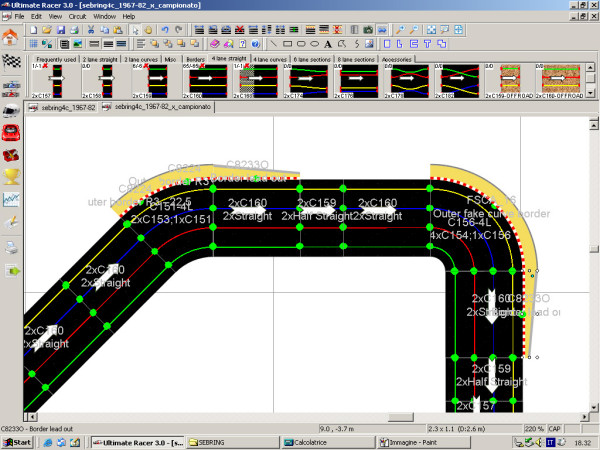The image size is (600, 450).
Task: Click the Windows Start button
Action: [x=18, y=441]
